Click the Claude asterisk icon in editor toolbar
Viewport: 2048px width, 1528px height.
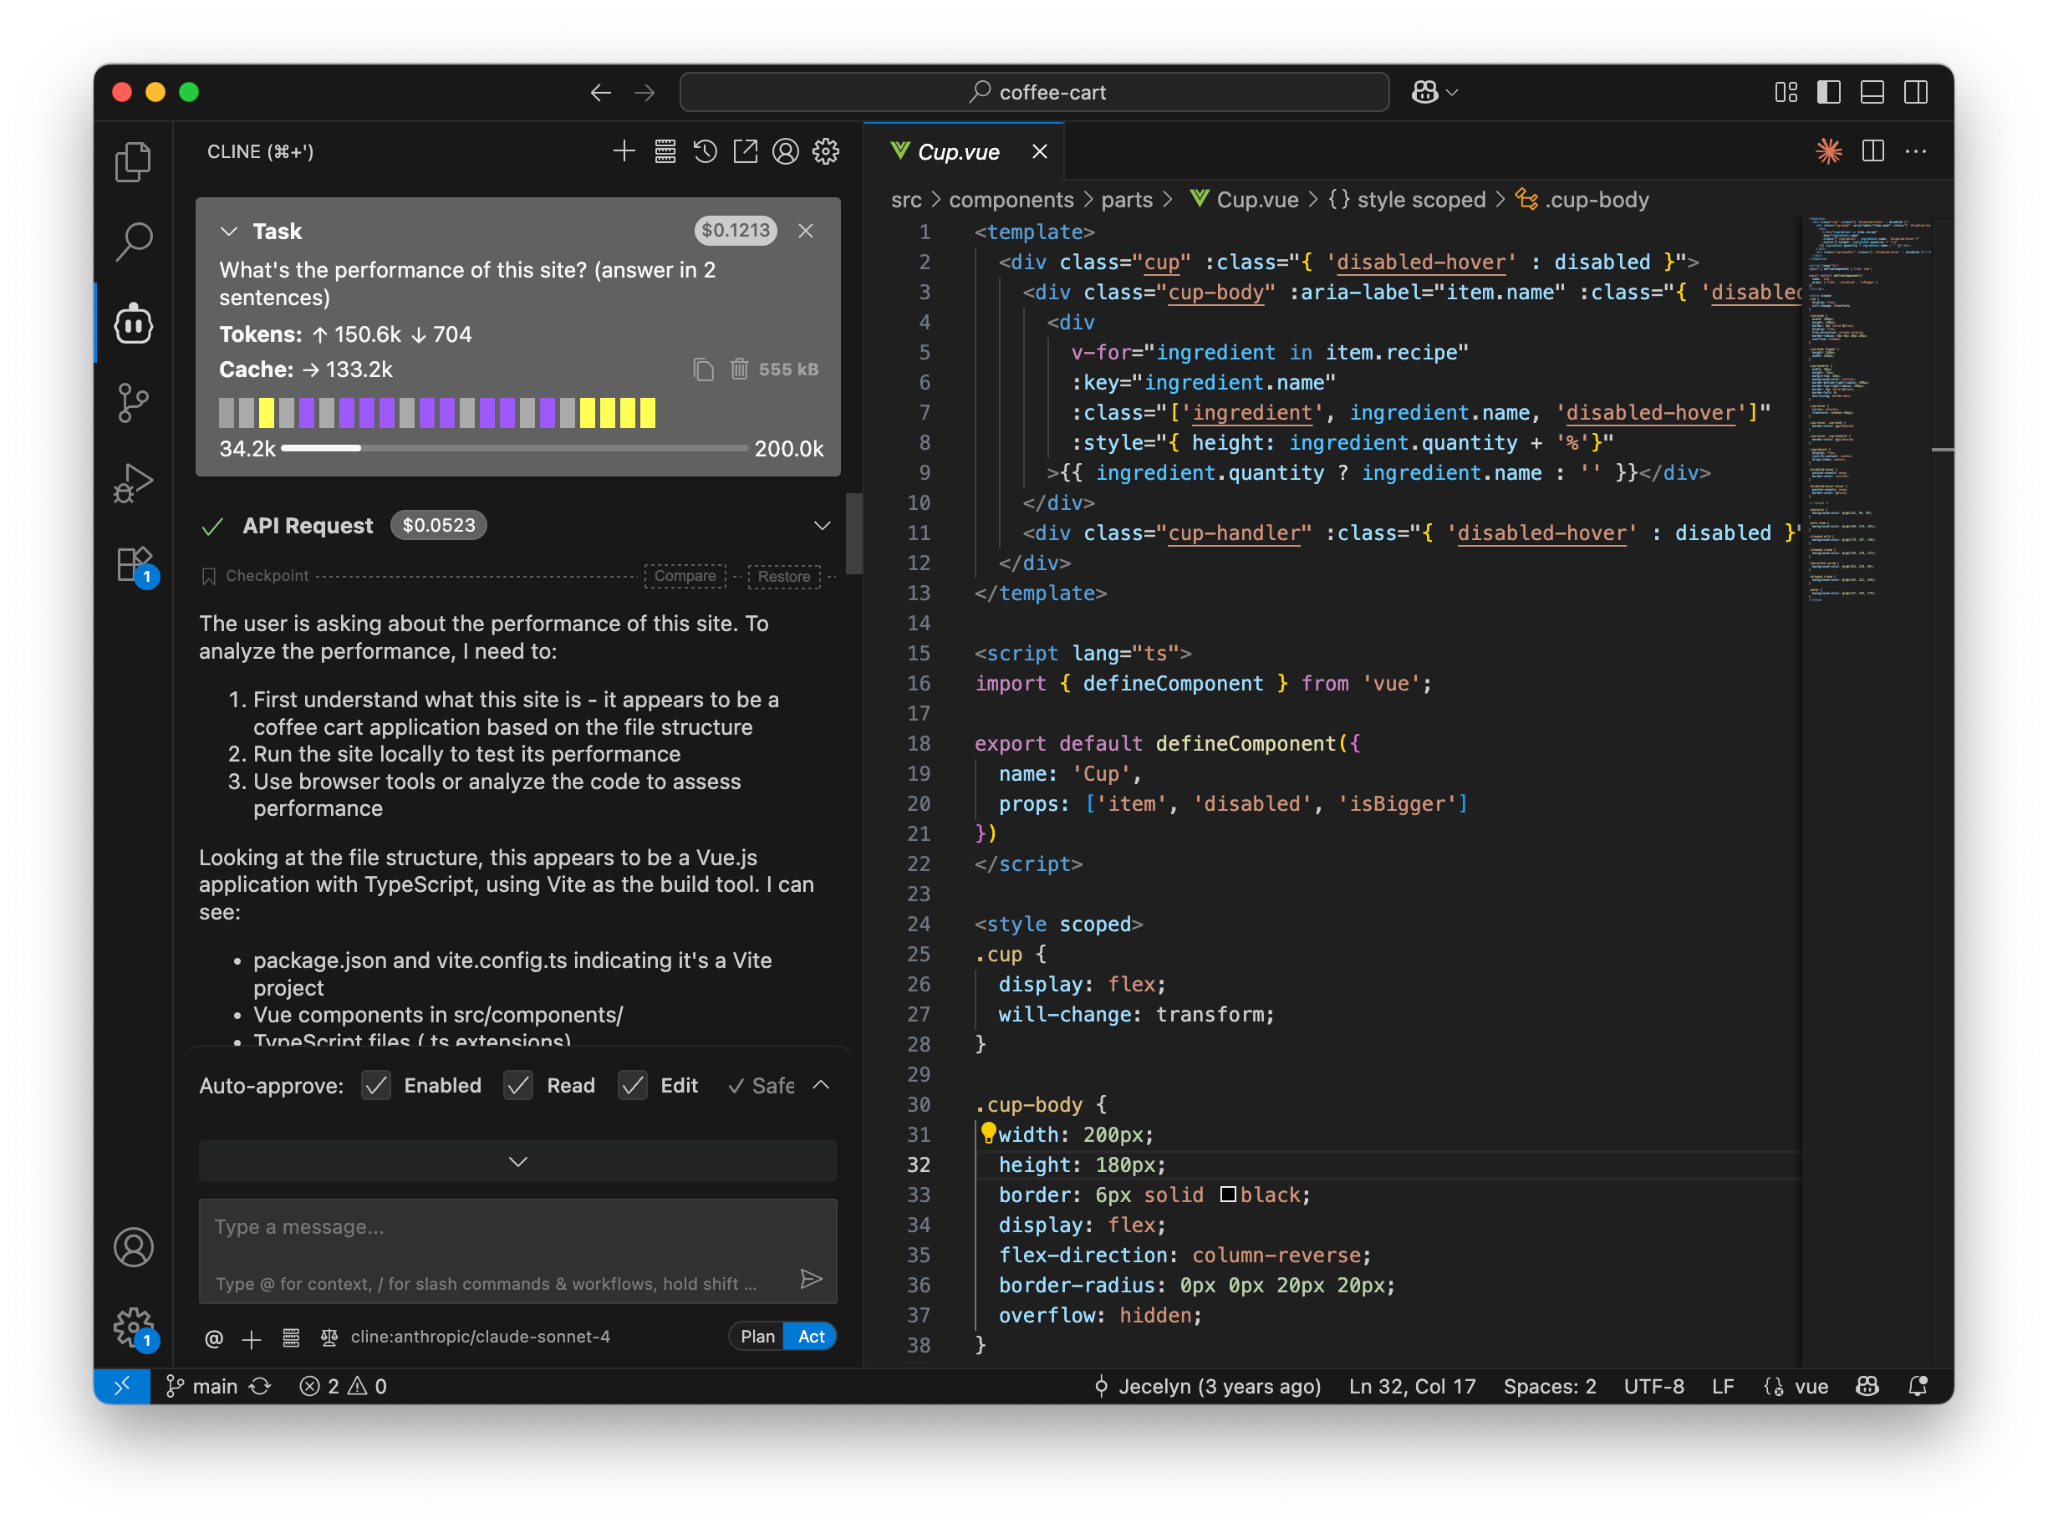pyautogui.click(x=1829, y=151)
